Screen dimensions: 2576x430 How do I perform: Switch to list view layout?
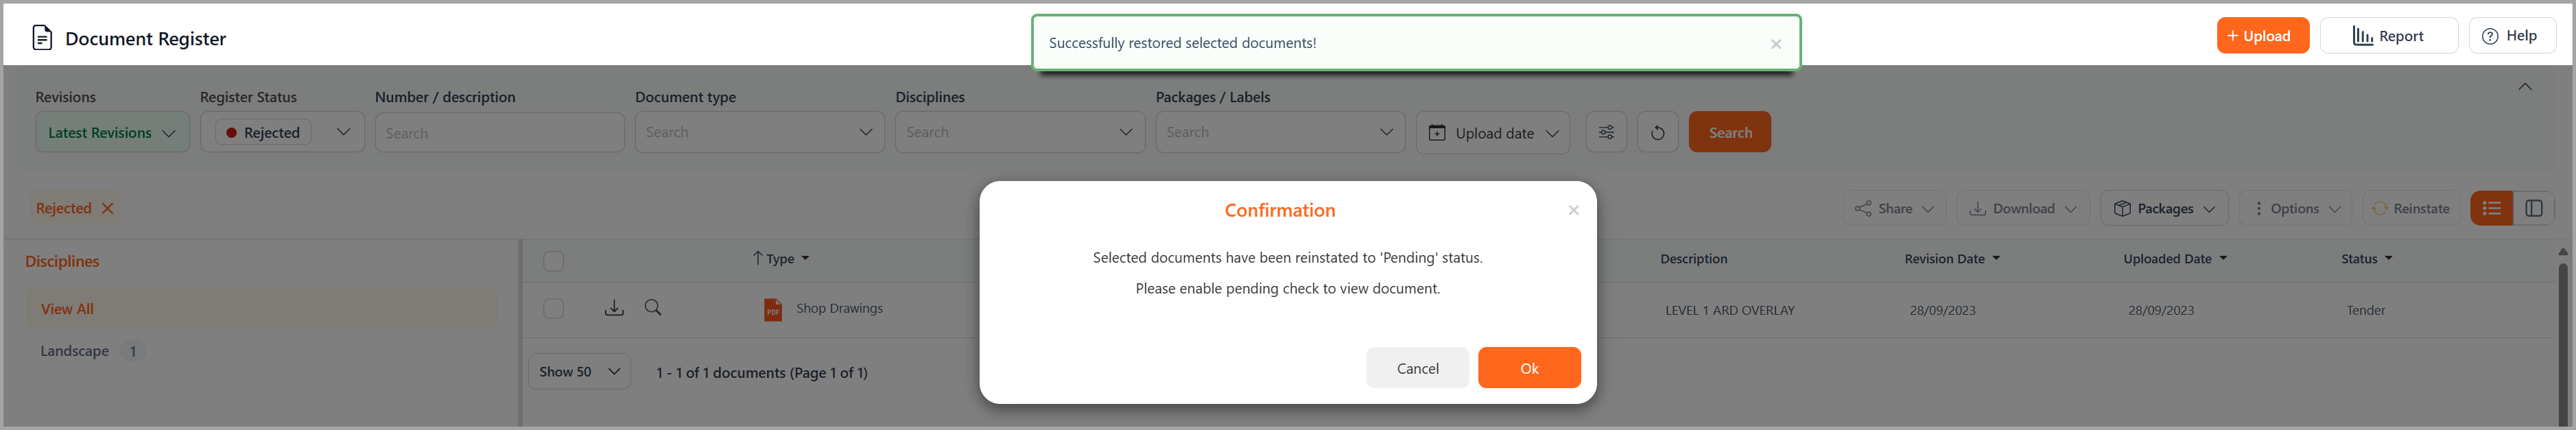coord(2491,208)
